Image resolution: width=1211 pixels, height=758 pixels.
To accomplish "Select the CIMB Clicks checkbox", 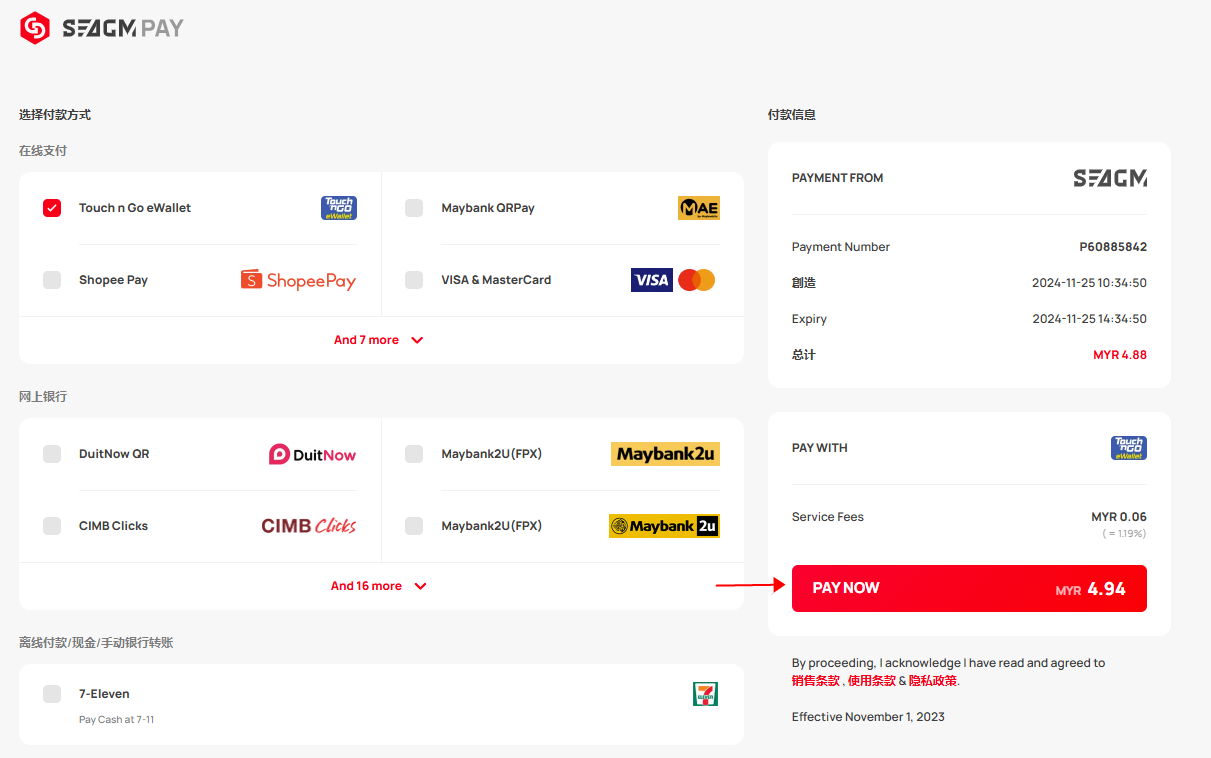I will pos(52,526).
